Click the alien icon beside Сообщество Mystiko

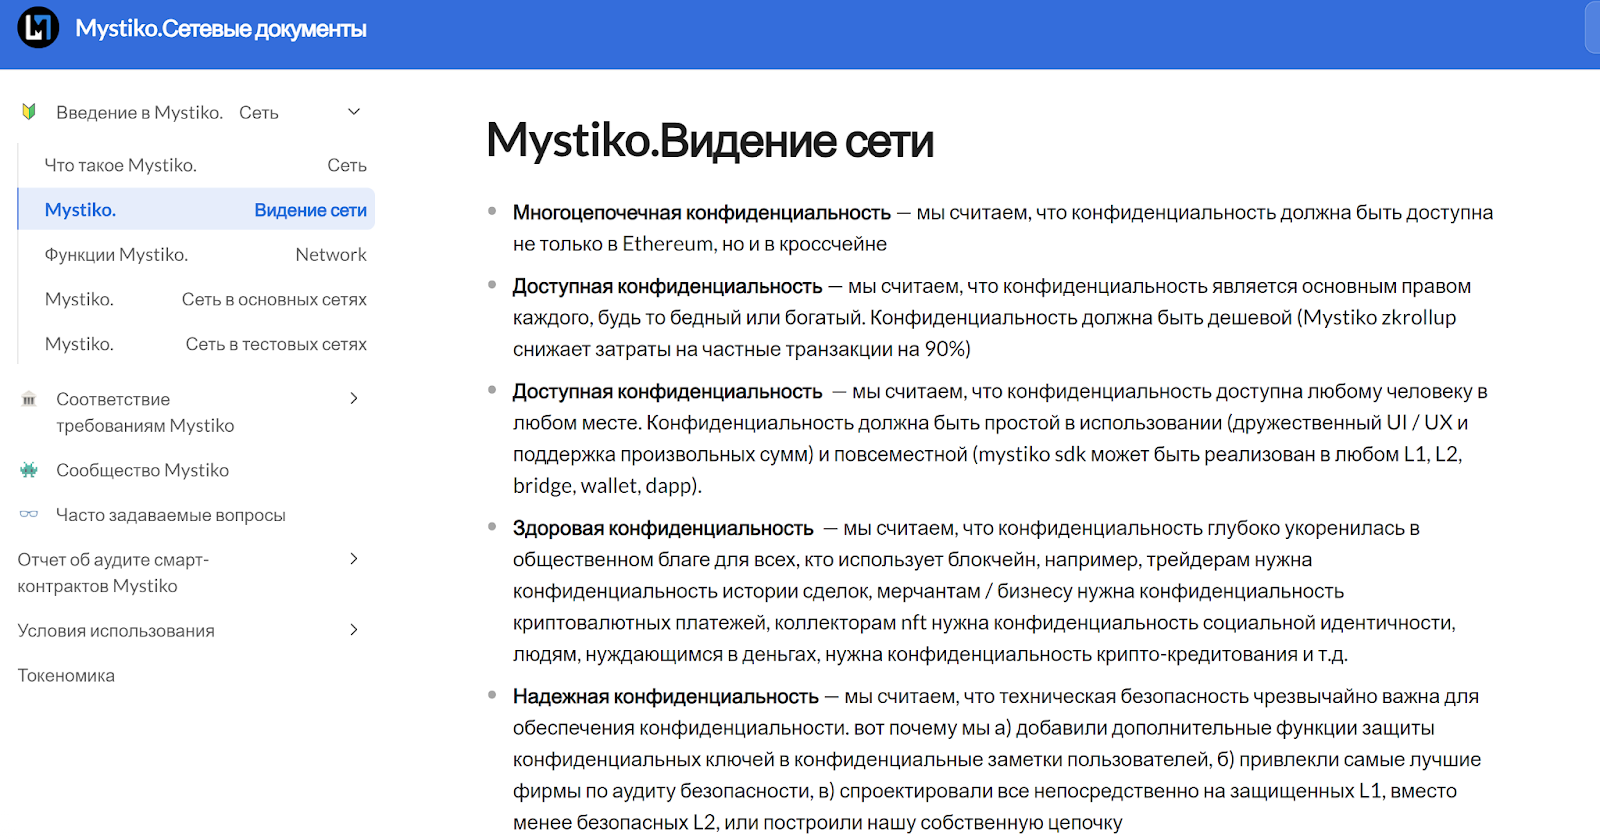click(29, 470)
